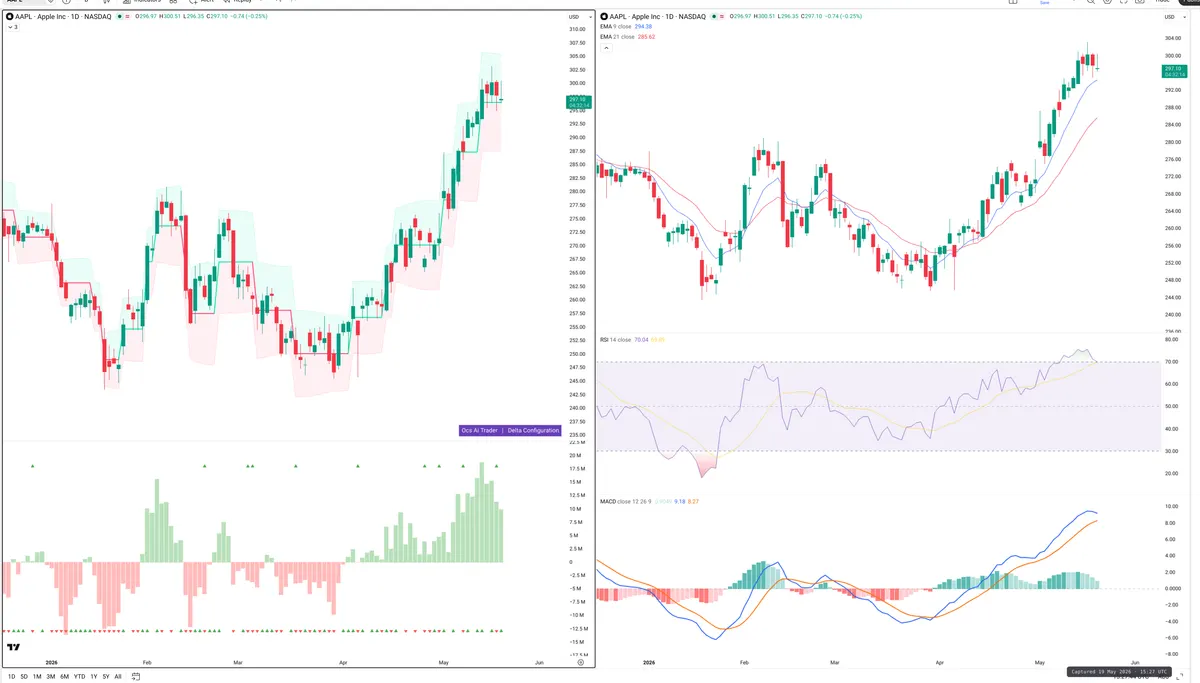Select the 1M time range

point(38,677)
